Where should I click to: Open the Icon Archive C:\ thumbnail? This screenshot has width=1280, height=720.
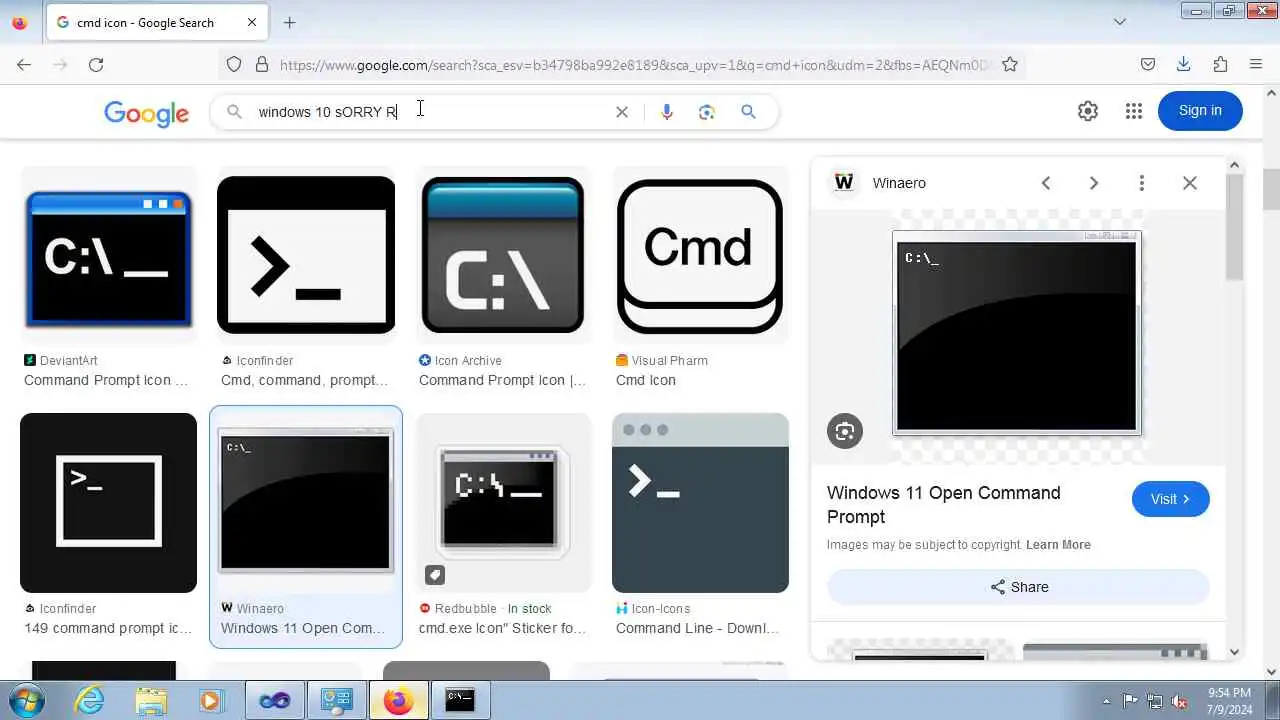tap(503, 255)
